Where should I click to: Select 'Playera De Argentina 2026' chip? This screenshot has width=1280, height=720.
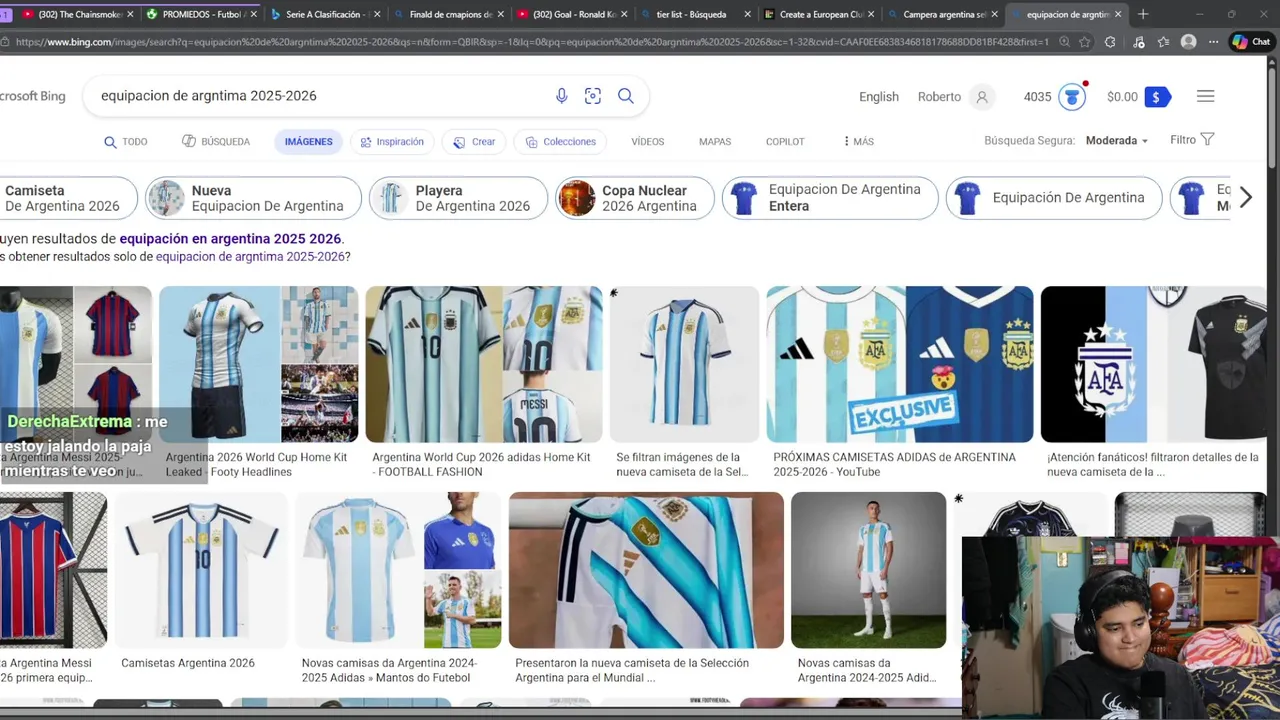point(458,198)
